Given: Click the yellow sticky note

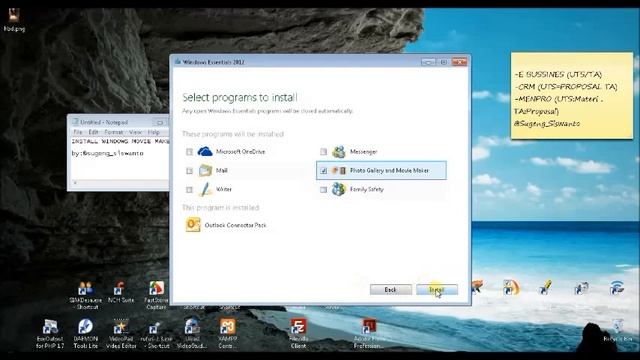Looking at the screenshot, I should click(571, 95).
